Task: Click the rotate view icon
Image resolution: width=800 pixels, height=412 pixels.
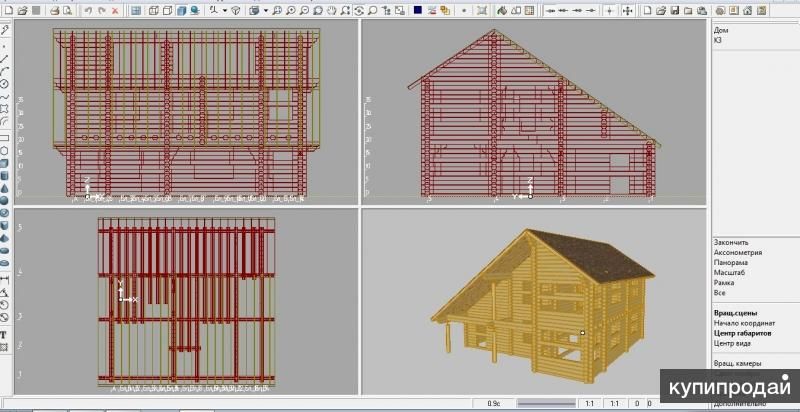Action: pyautogui.click(x=359, y=10)
